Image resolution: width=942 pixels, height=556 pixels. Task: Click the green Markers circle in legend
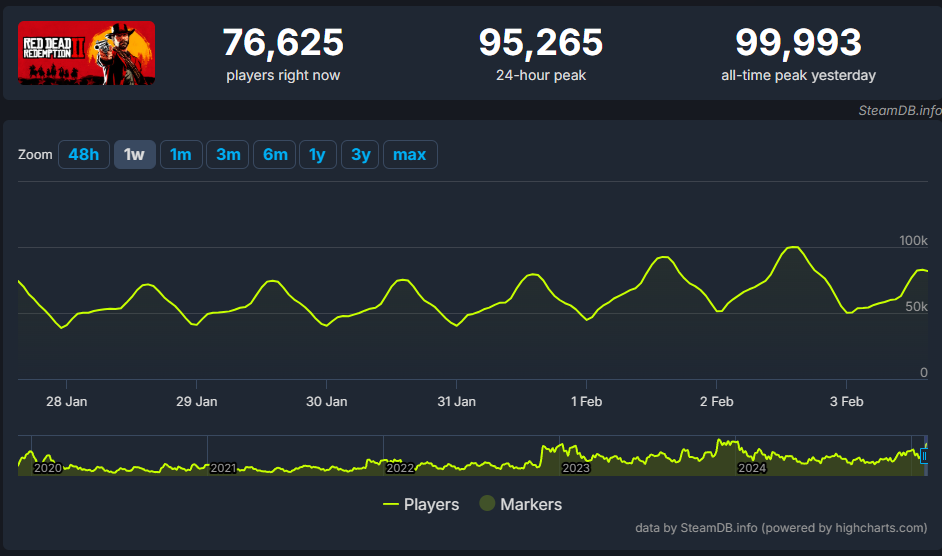pyautogui.click(x=488, y=504)
